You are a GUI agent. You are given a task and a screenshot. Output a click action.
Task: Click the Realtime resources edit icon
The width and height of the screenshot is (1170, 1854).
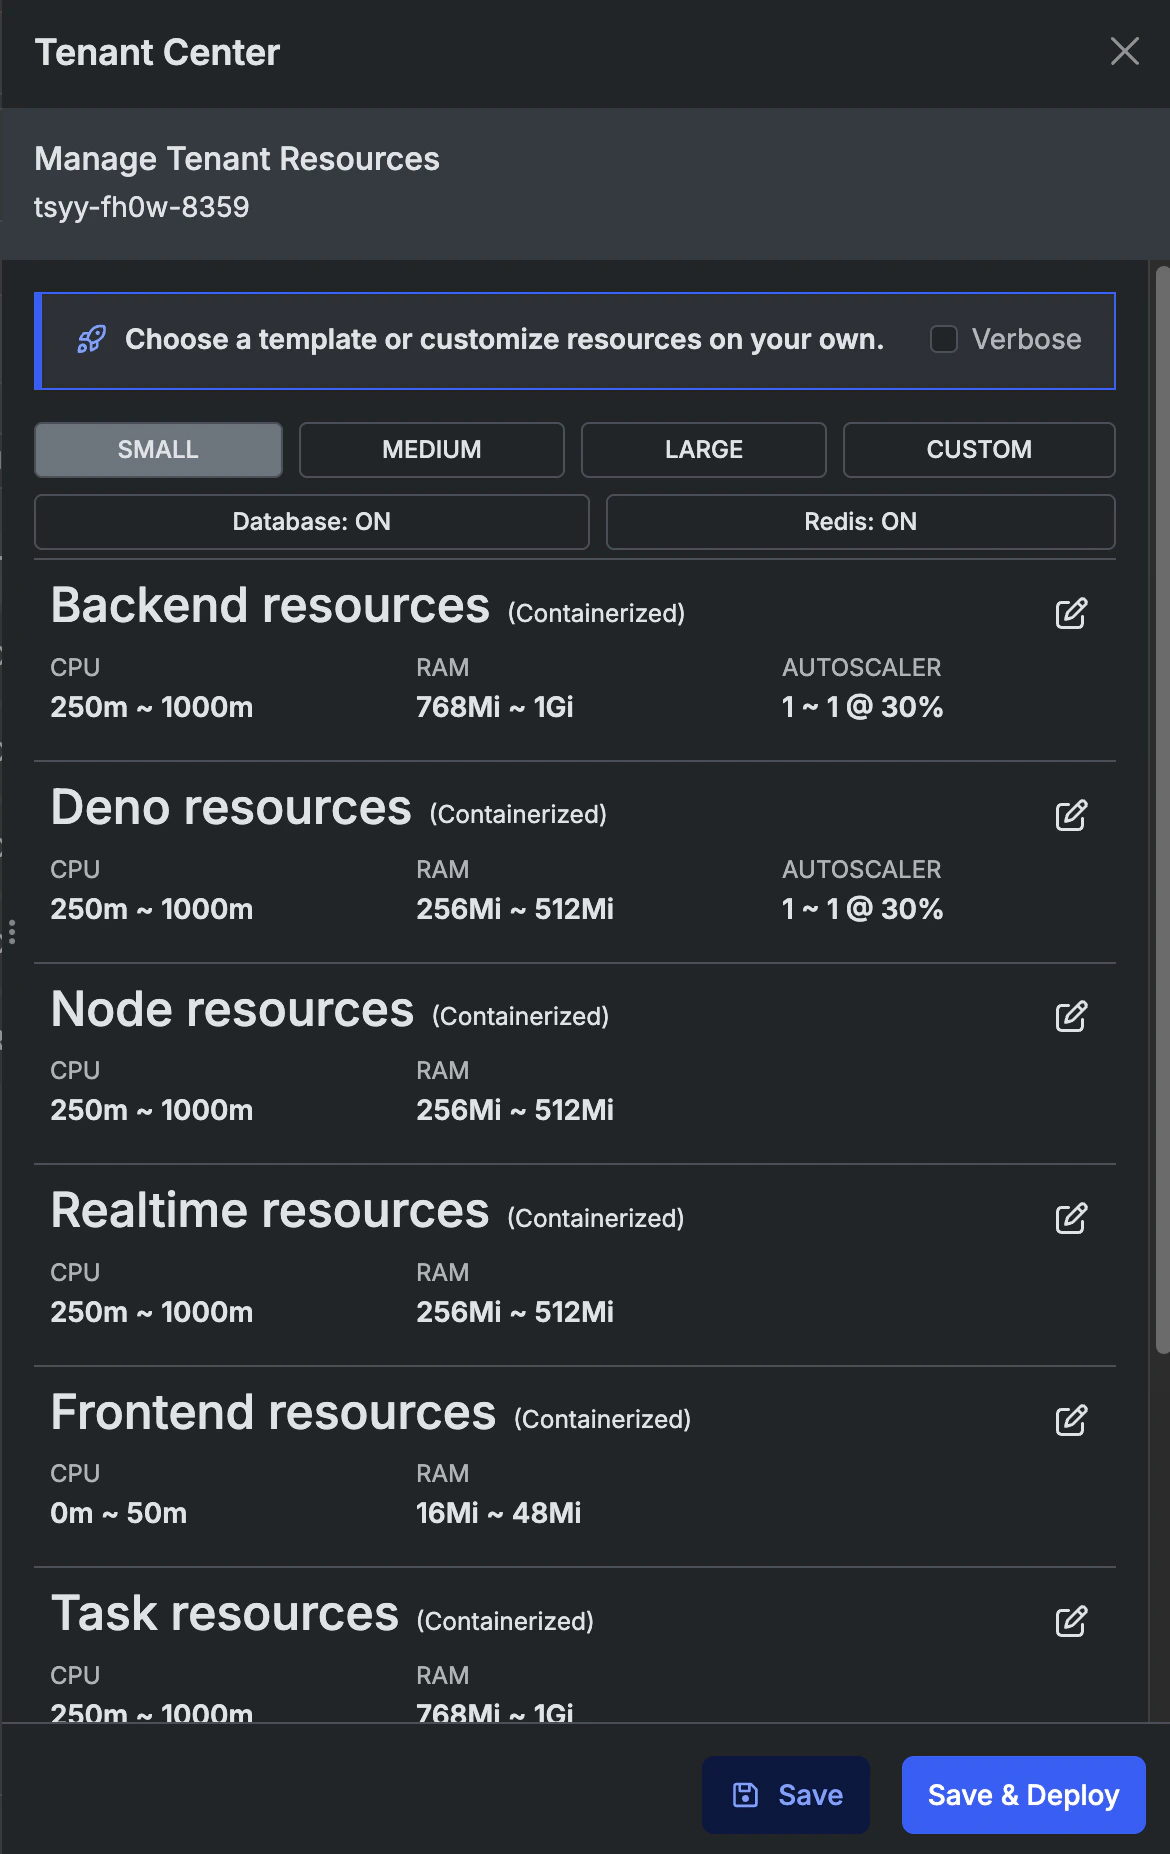1071,1218
